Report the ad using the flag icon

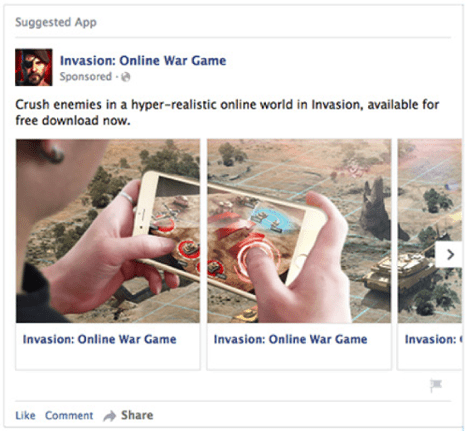click(436, 385)
